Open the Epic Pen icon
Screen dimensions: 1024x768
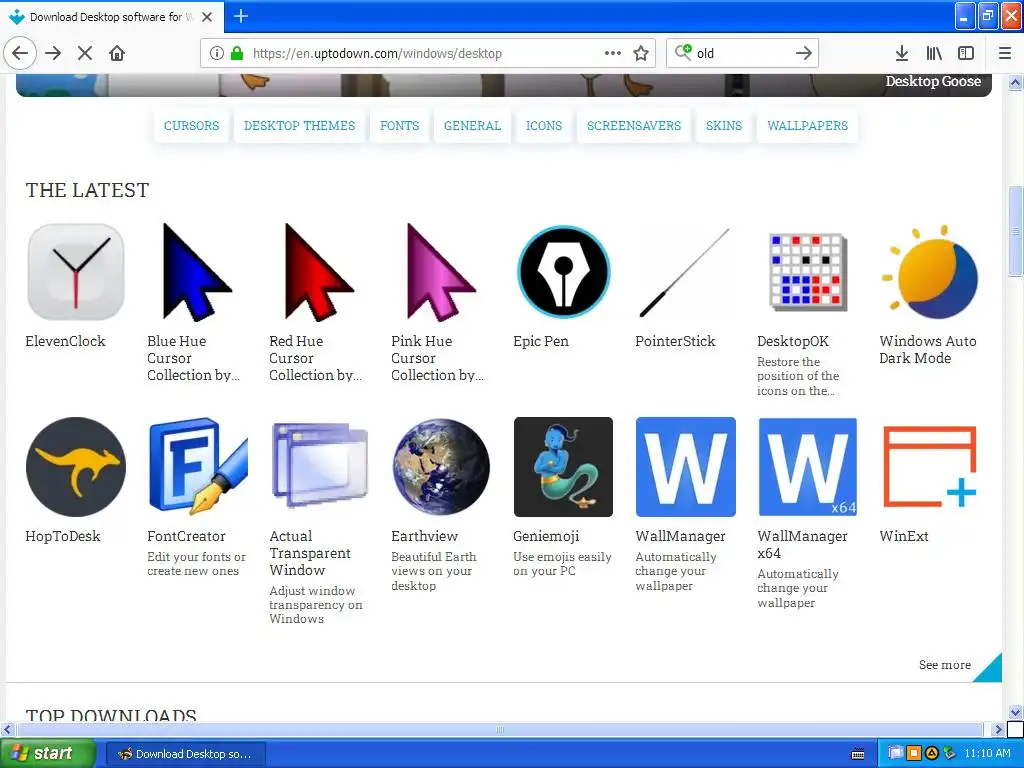pos(563,272)
